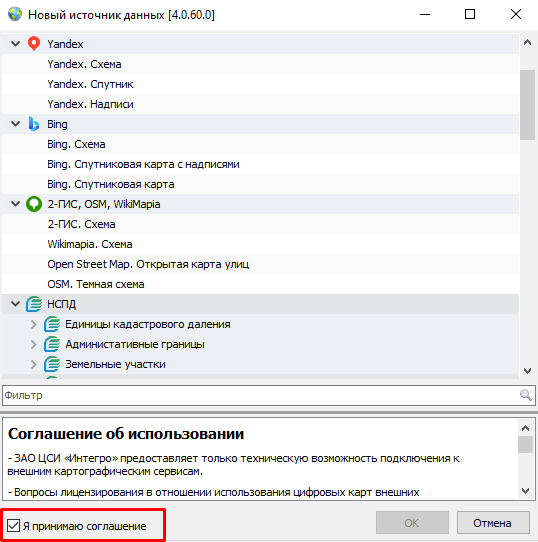Click the OK button
The width and height of the screenshot is (538, 542).
pos(412,523)
